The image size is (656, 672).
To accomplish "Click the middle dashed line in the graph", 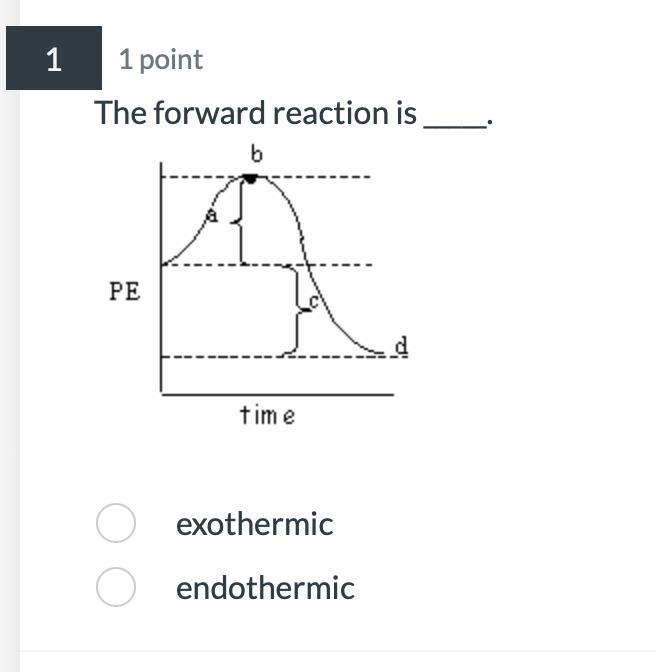I will (x=267, y=265).
